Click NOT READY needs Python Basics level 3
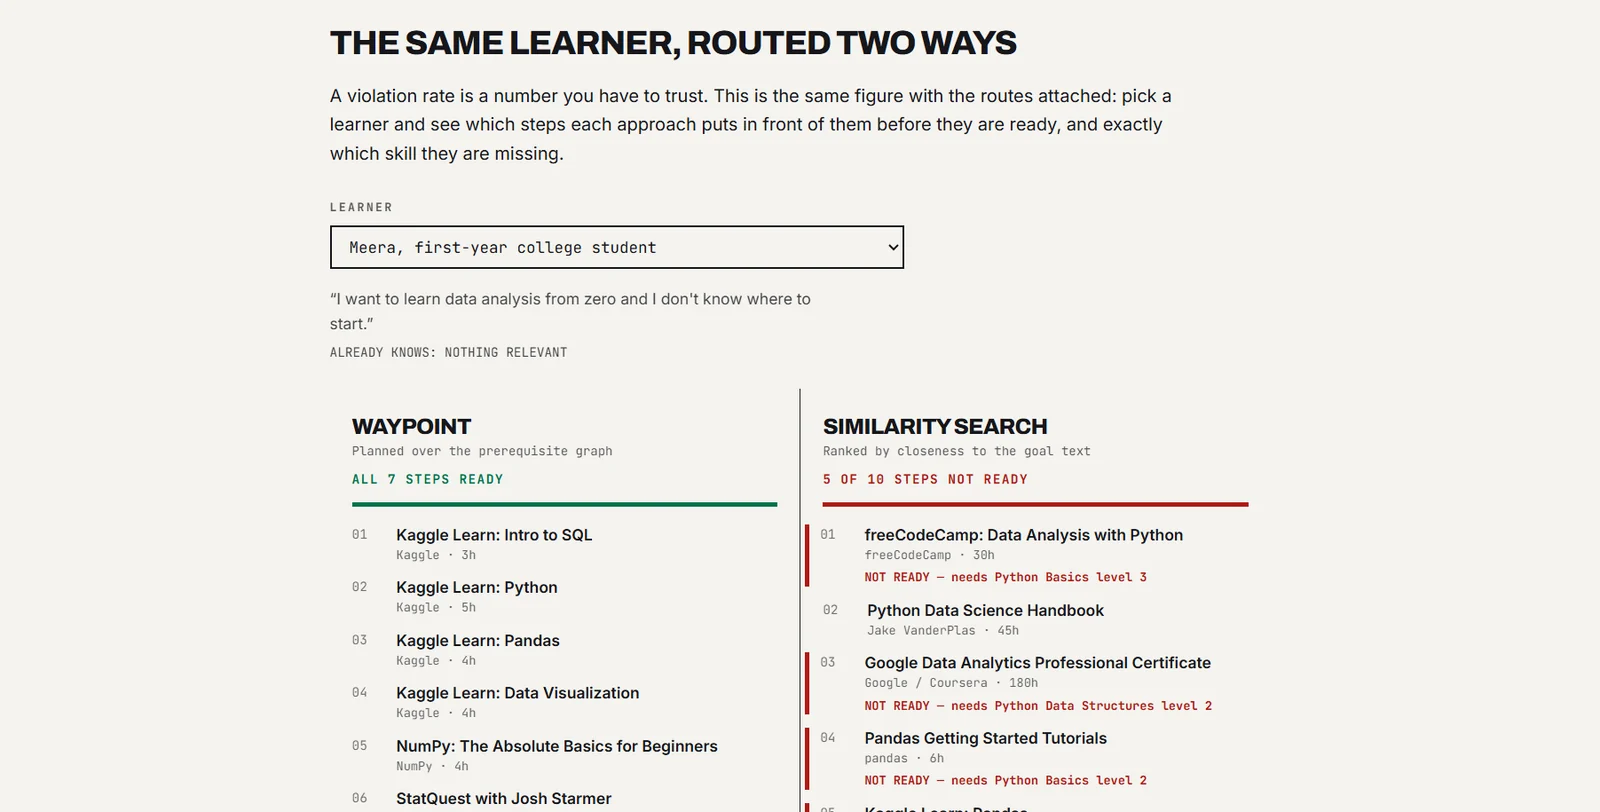Screen dimensions: 1600x812 1006,577
